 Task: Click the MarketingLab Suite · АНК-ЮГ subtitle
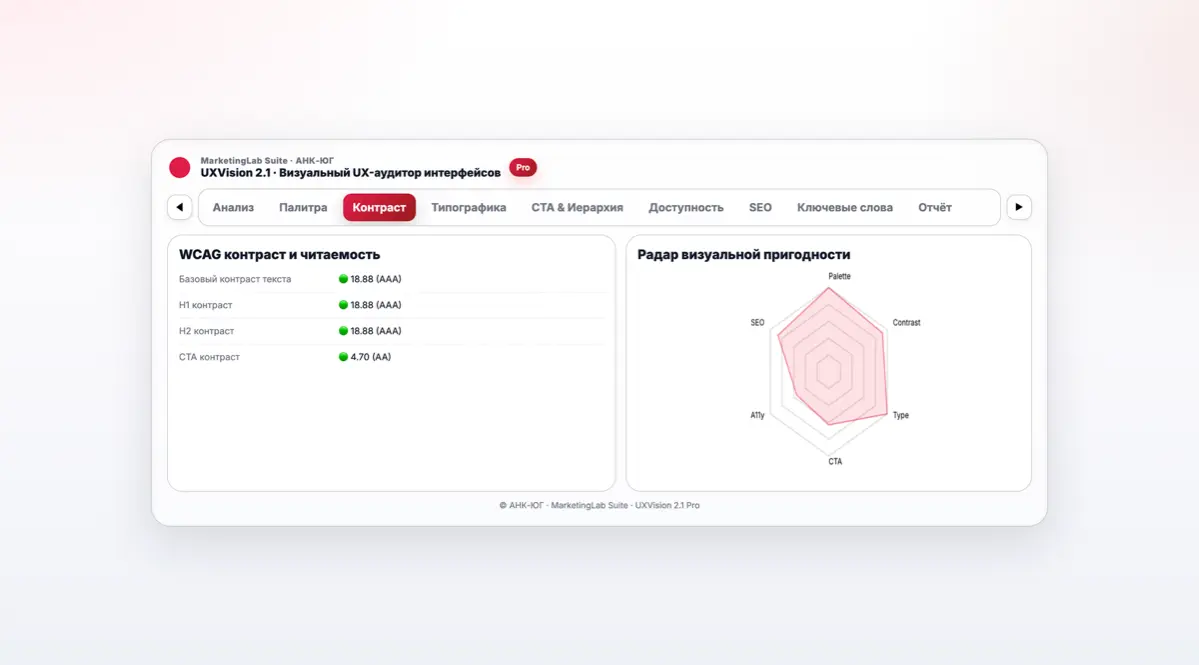pos(267,161)
